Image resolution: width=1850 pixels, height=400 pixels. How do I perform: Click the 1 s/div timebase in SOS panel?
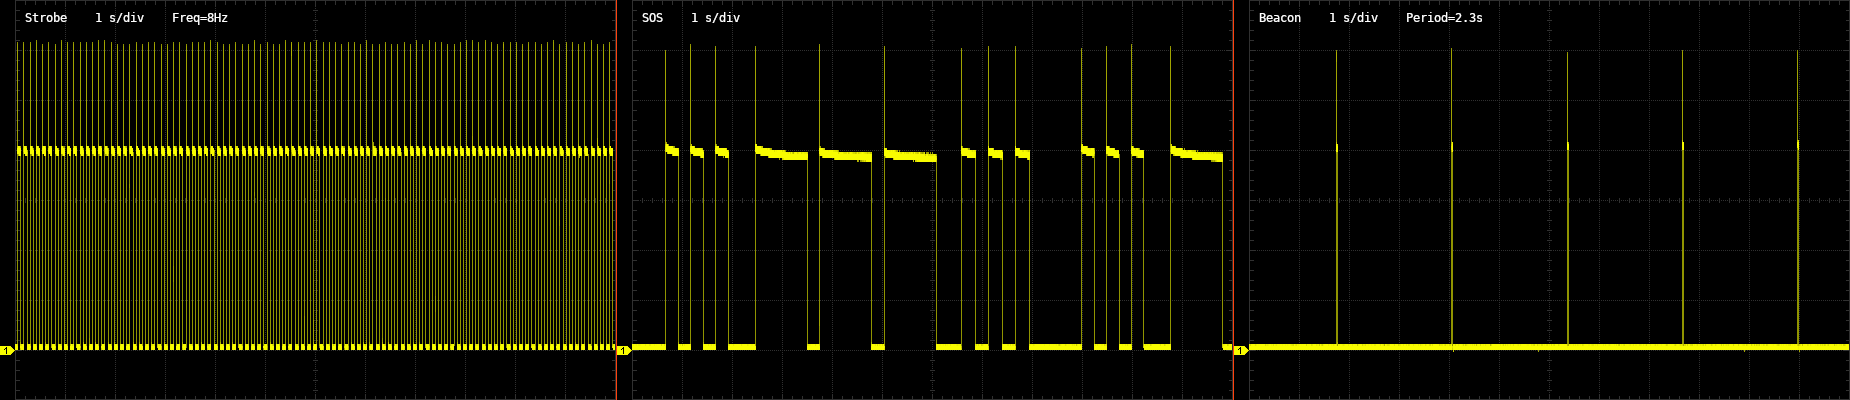point(715,18)
